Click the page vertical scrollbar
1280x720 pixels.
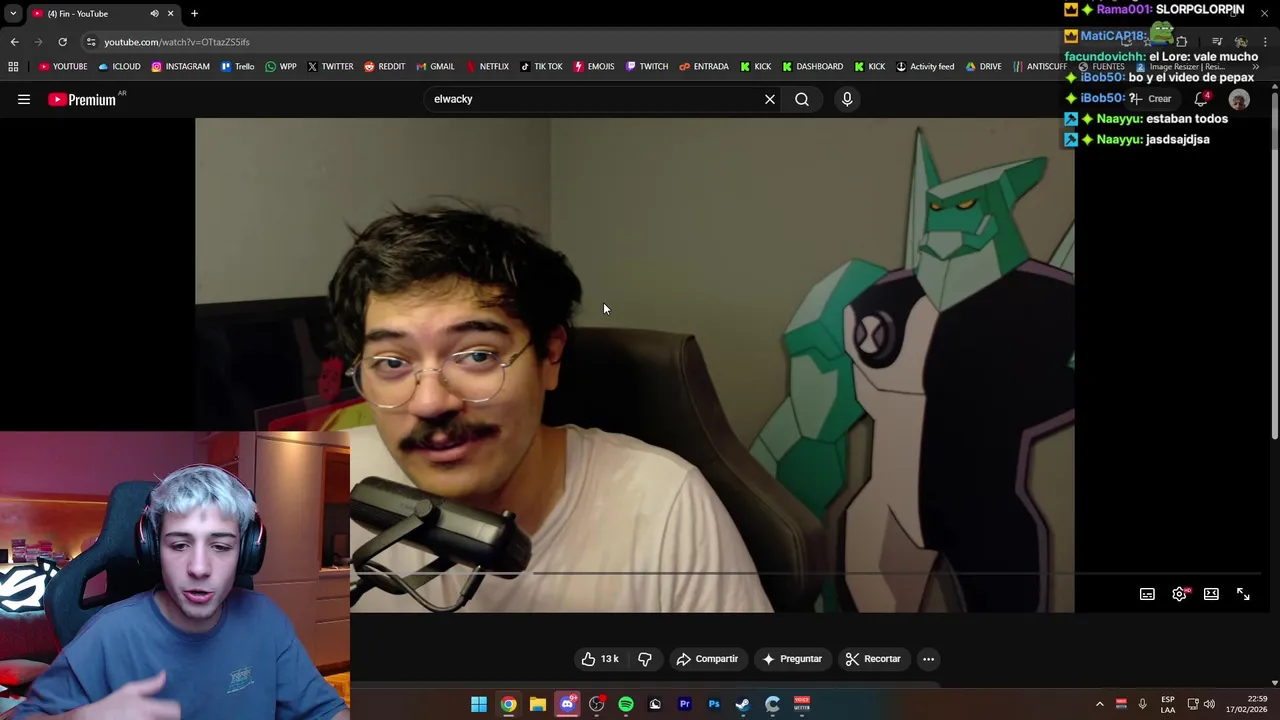pyautogui.click(x=1274, y=265)
